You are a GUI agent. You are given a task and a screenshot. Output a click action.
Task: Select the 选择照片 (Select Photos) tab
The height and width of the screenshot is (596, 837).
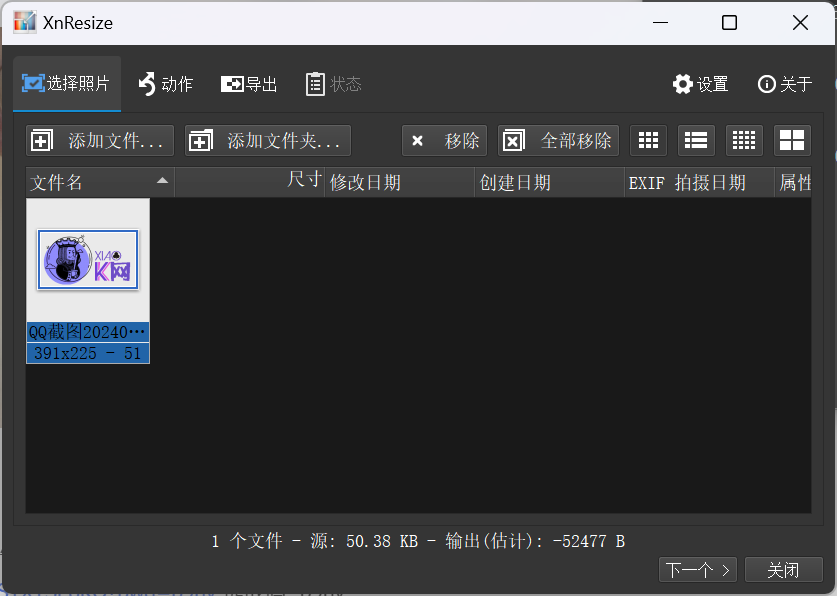(66, 84)
